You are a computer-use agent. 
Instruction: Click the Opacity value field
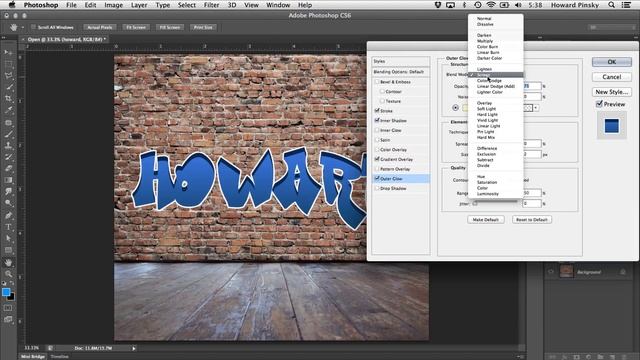pos(533,86)
